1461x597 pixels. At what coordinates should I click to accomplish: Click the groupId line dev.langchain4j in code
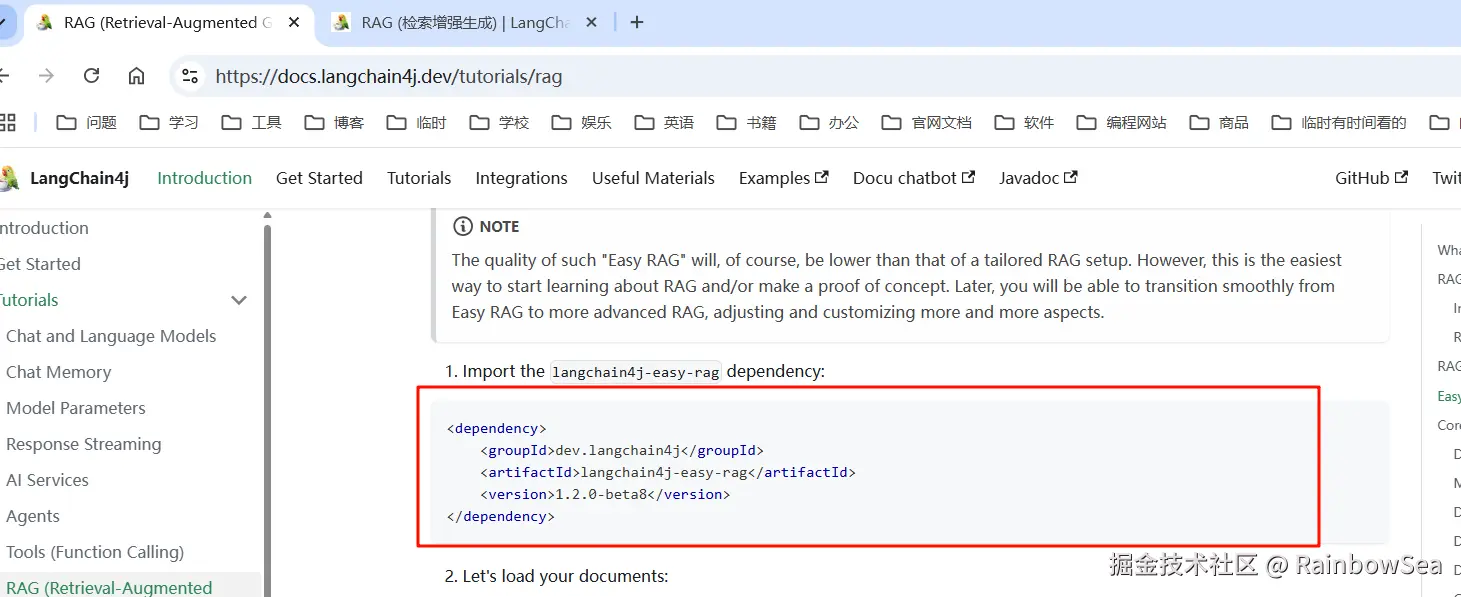click(622, 450)
